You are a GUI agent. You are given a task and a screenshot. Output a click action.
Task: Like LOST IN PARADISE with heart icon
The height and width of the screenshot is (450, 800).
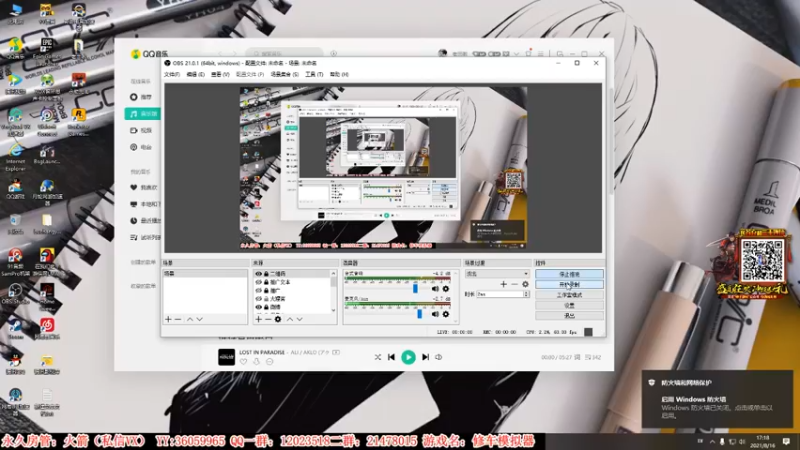coord(243,362)
